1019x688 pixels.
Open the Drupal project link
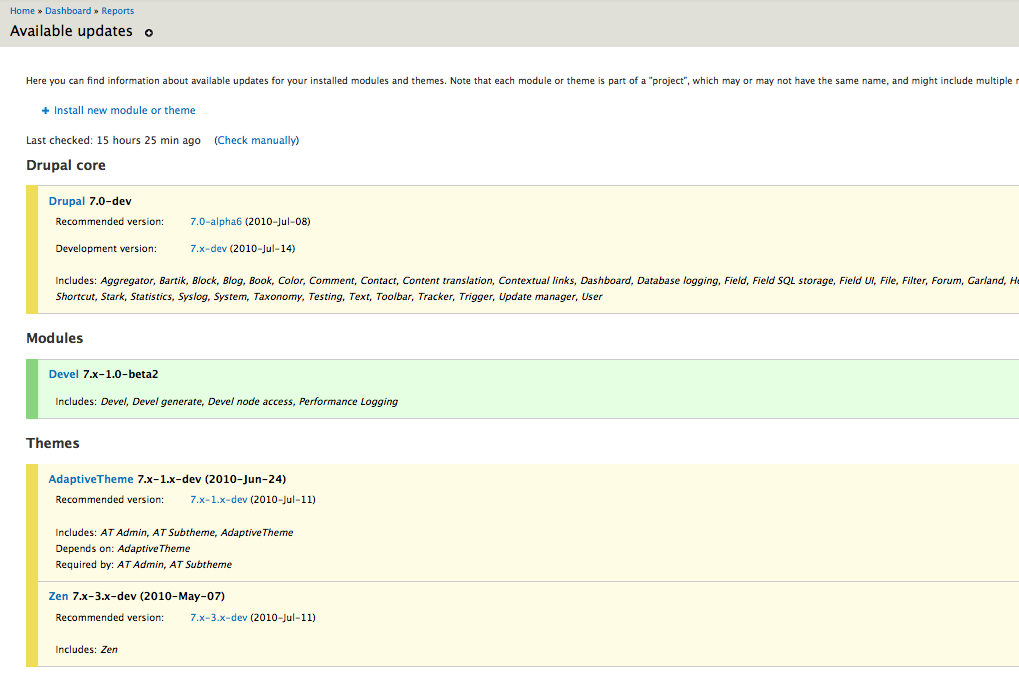[x=67, y=202]
